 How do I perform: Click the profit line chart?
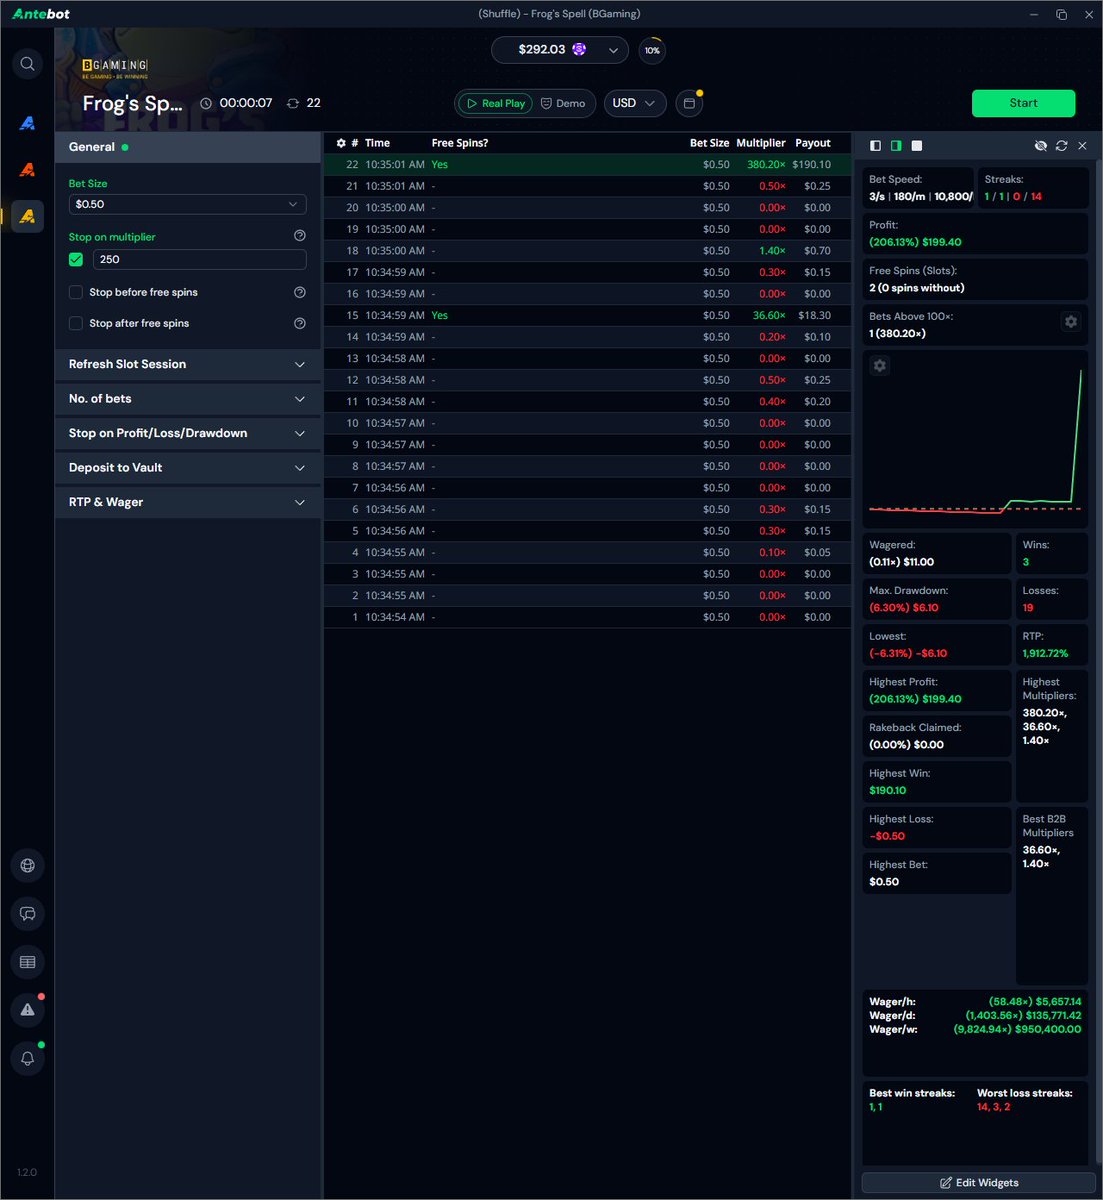pyautogui.click(x=976, y=439)
